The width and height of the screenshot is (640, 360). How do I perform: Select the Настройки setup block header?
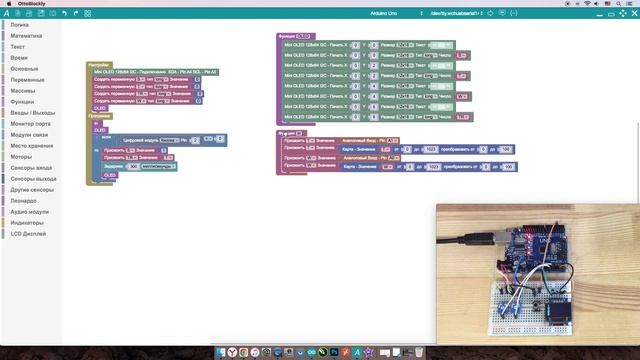pyautogui.click(x=99, y=65)
